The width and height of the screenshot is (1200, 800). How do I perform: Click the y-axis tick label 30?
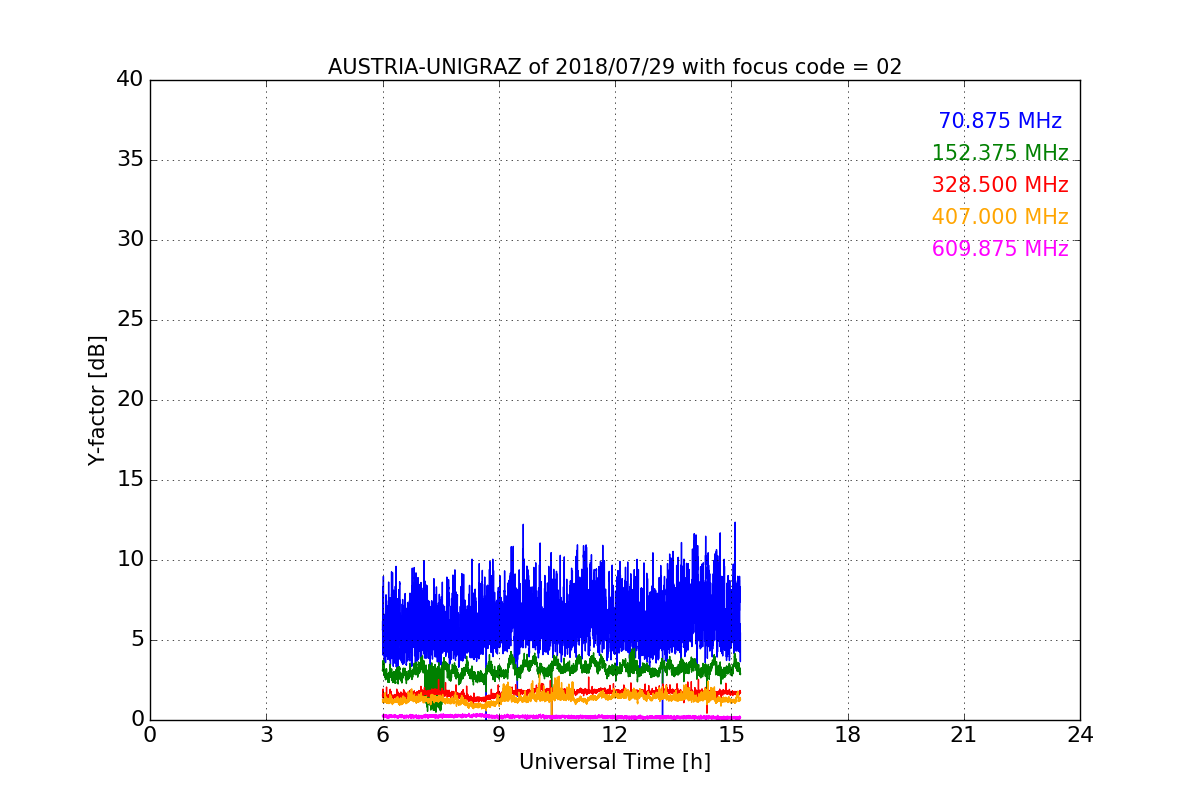point(130,240)
